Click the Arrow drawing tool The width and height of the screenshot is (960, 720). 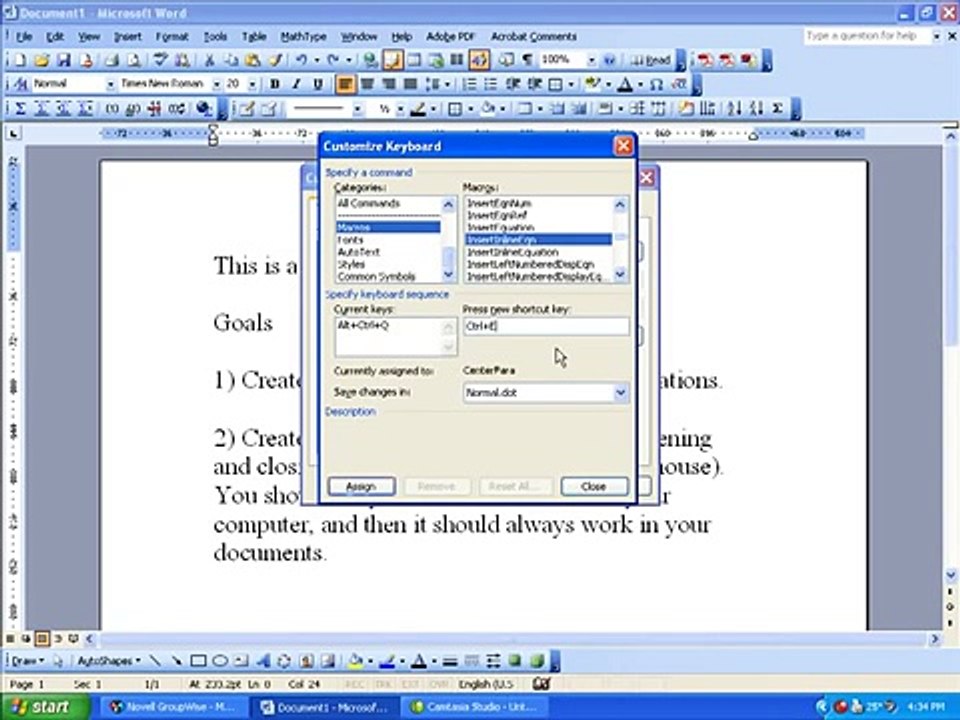pos(176,661)
